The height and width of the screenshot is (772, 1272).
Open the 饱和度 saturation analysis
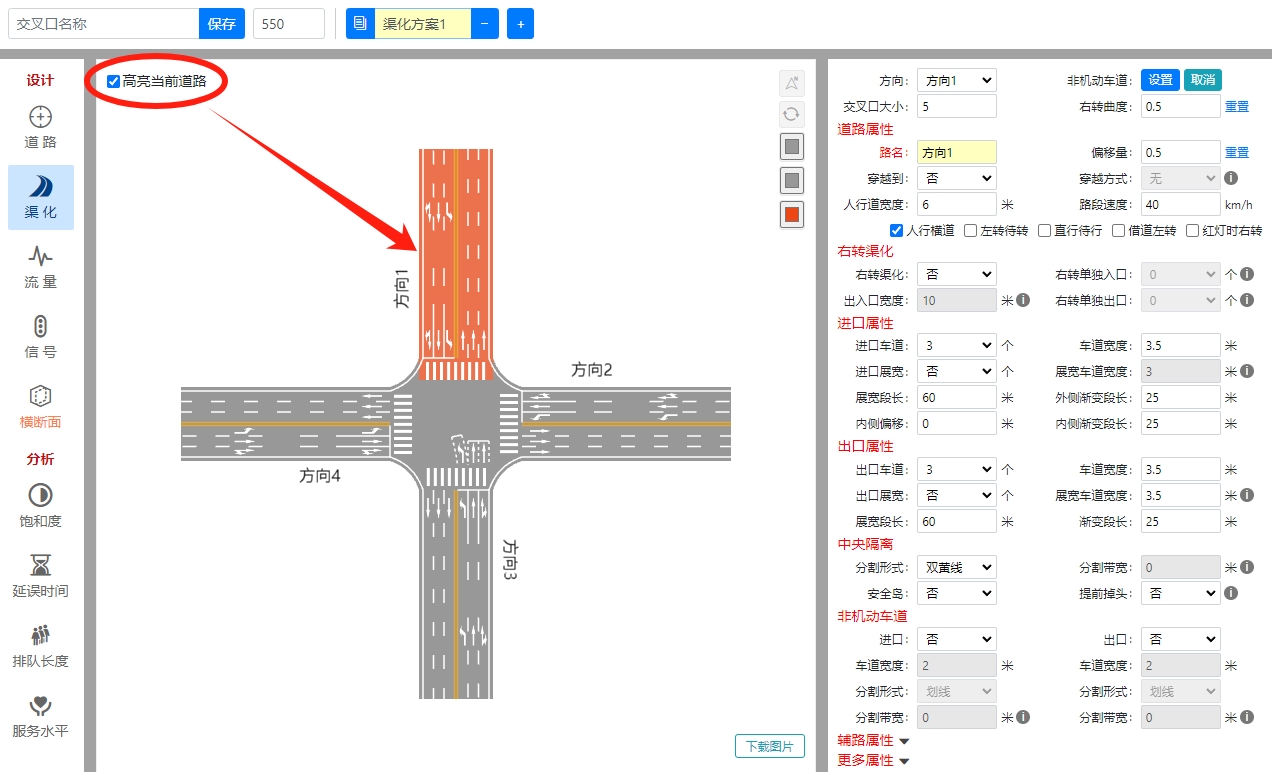click(40, 506)
